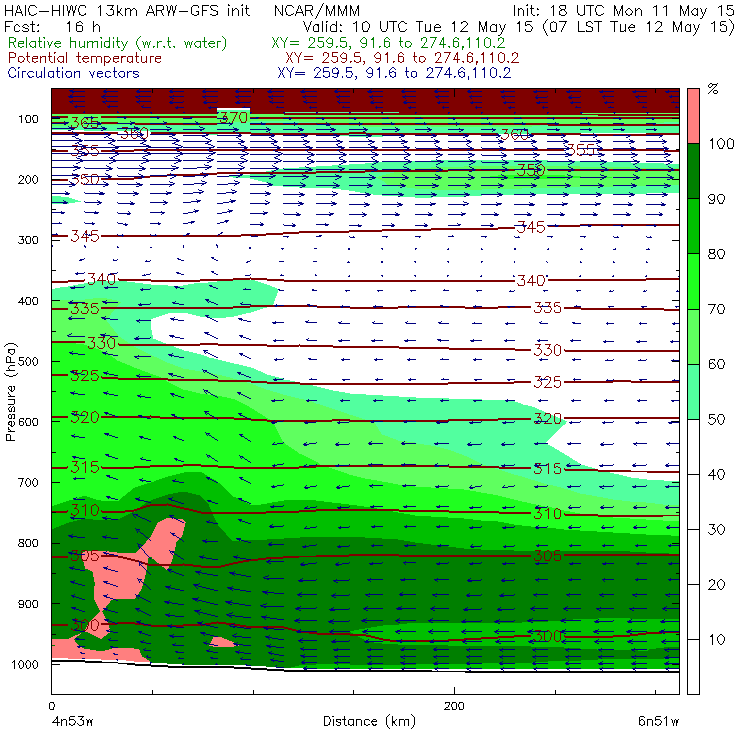Click the '900' hPa pressure axis label
The image size is (740, 740).
click(28, 604)
